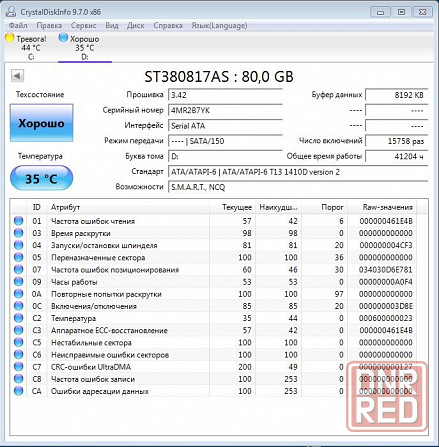Click the blue status icon for attribute 0C
439x447 pixels.
19,306
